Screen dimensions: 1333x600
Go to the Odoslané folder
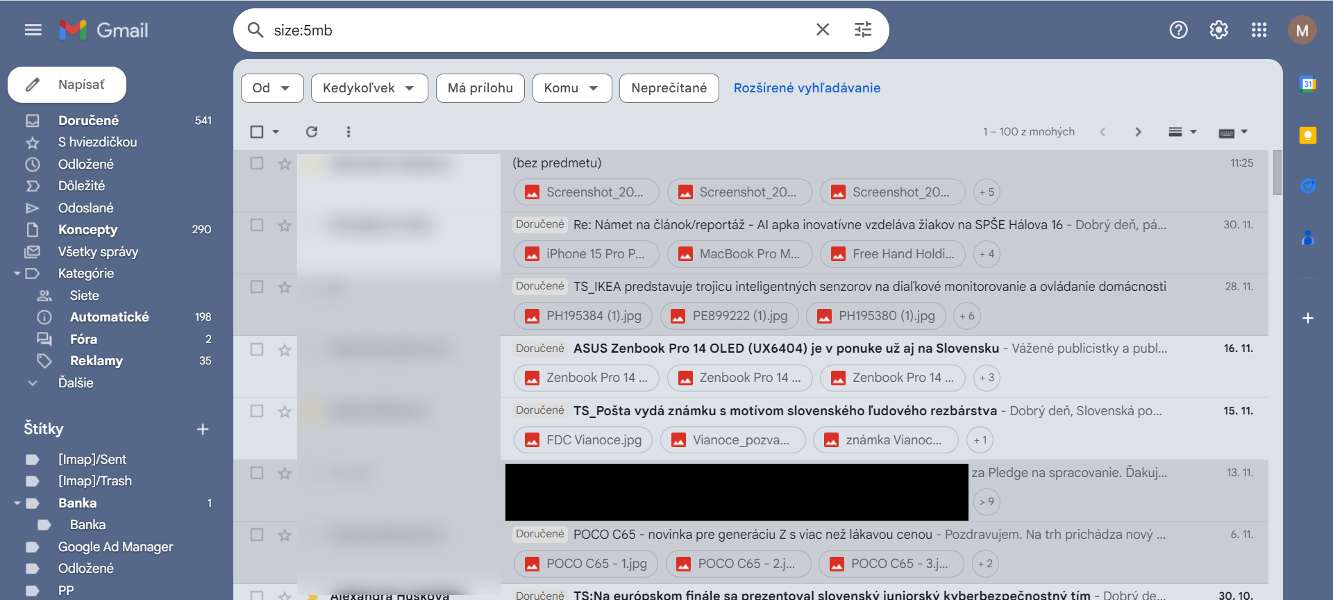tap(86, 208)
